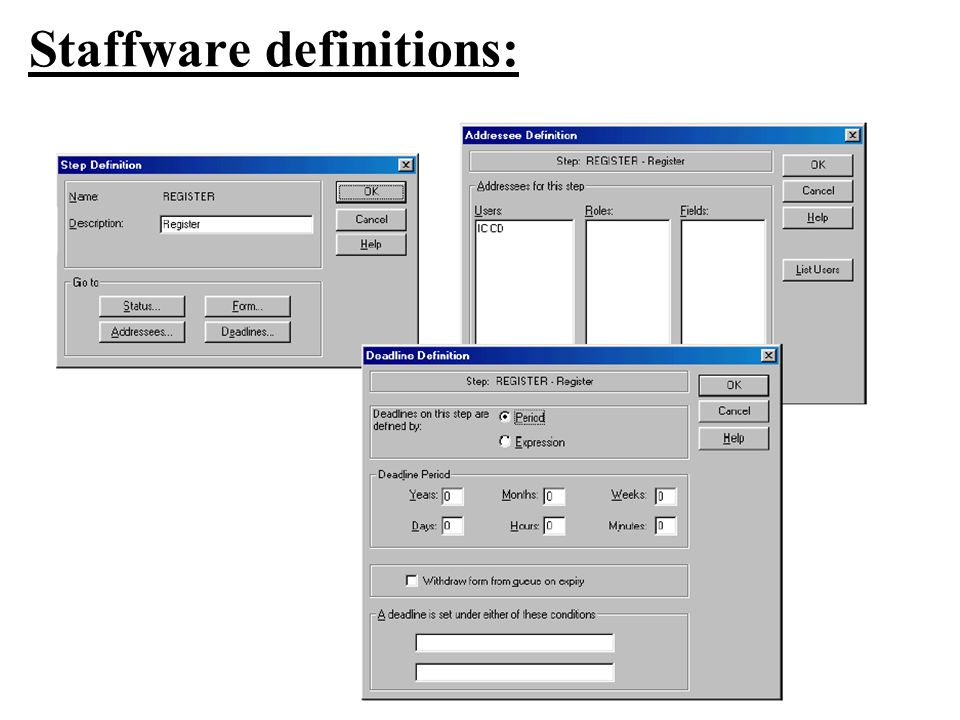Select IC CD in Users list

click(490, 228)
